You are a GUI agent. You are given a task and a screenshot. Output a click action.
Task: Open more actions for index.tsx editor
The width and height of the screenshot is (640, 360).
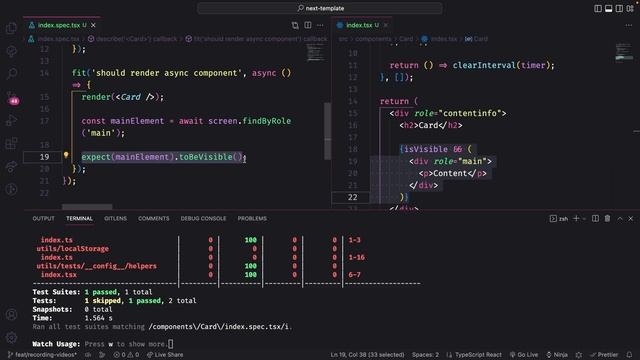tap(629, 25)
